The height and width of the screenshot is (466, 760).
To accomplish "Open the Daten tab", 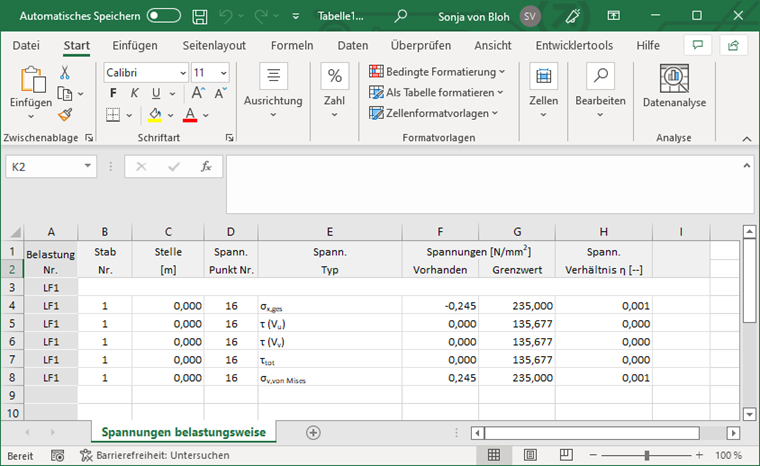I will click(353, 46).
